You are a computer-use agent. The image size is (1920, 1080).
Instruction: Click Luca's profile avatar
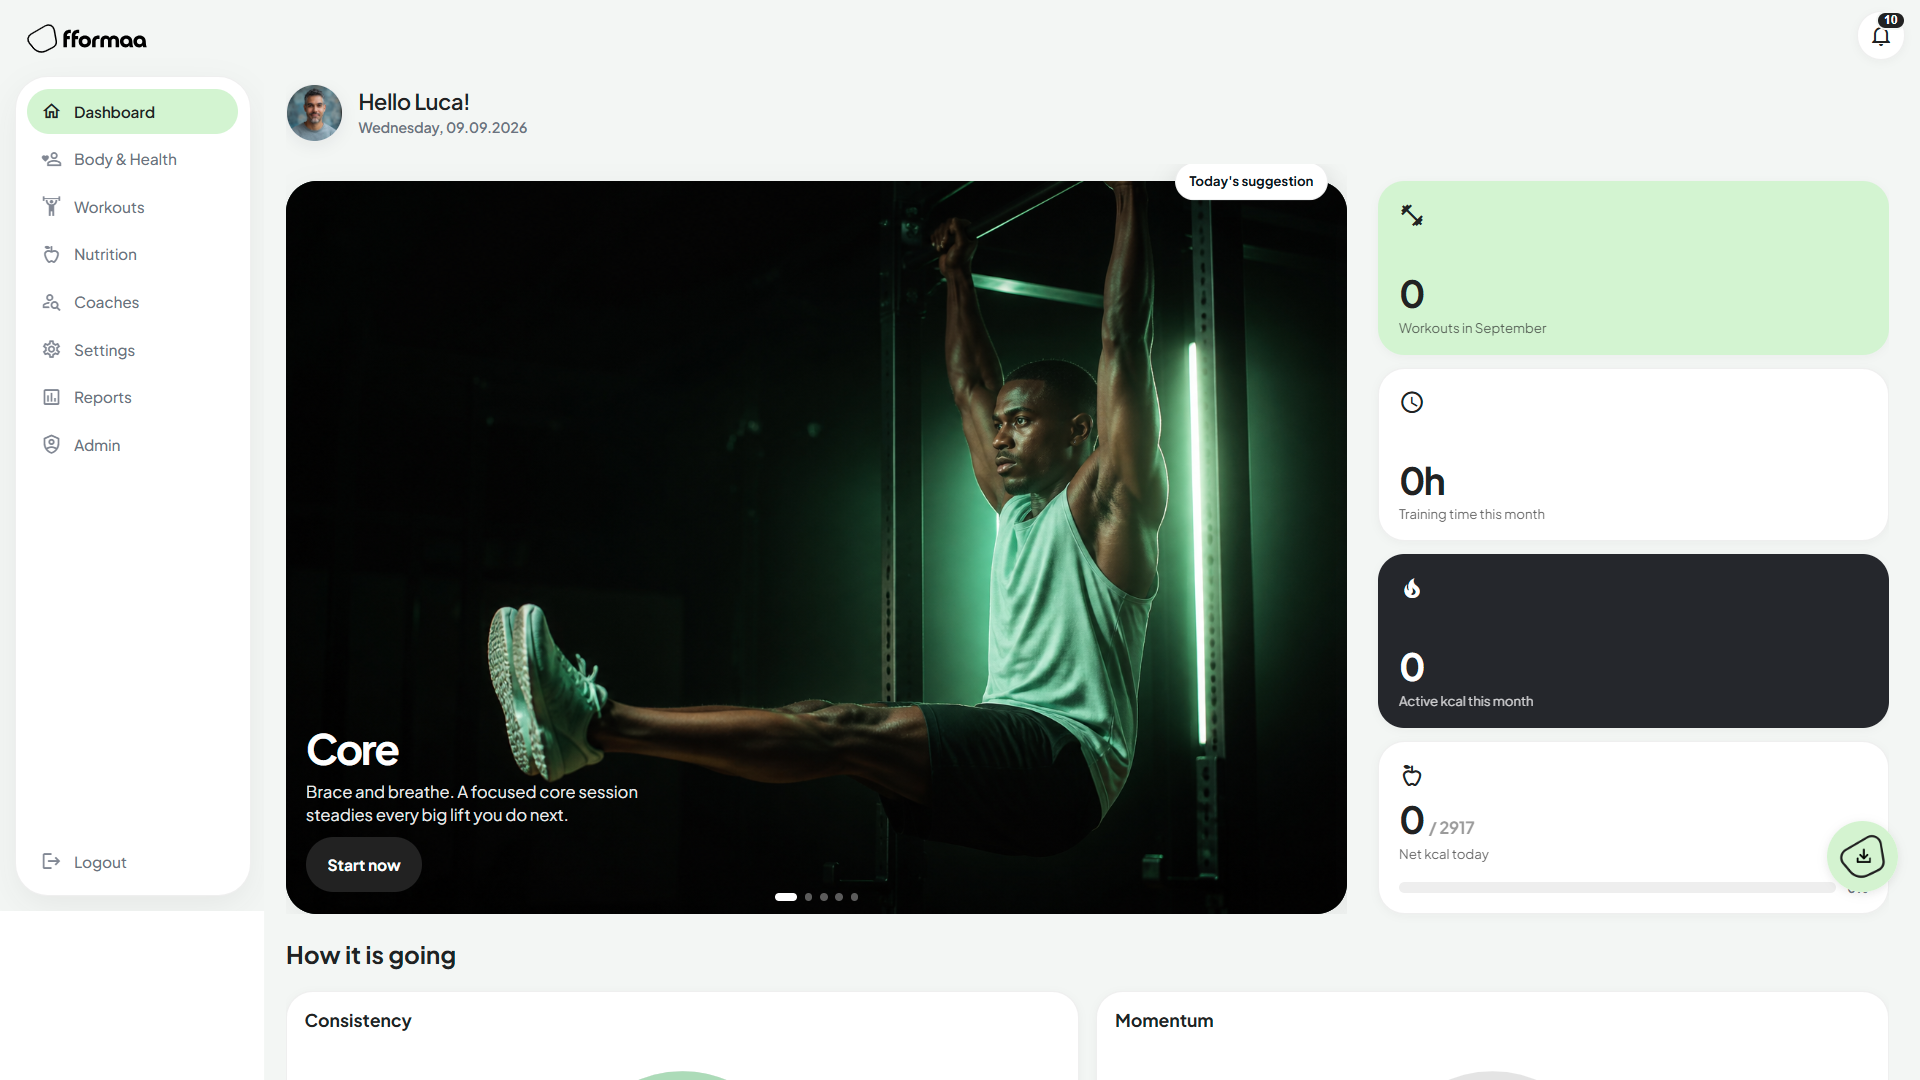[x=314, y=113]
